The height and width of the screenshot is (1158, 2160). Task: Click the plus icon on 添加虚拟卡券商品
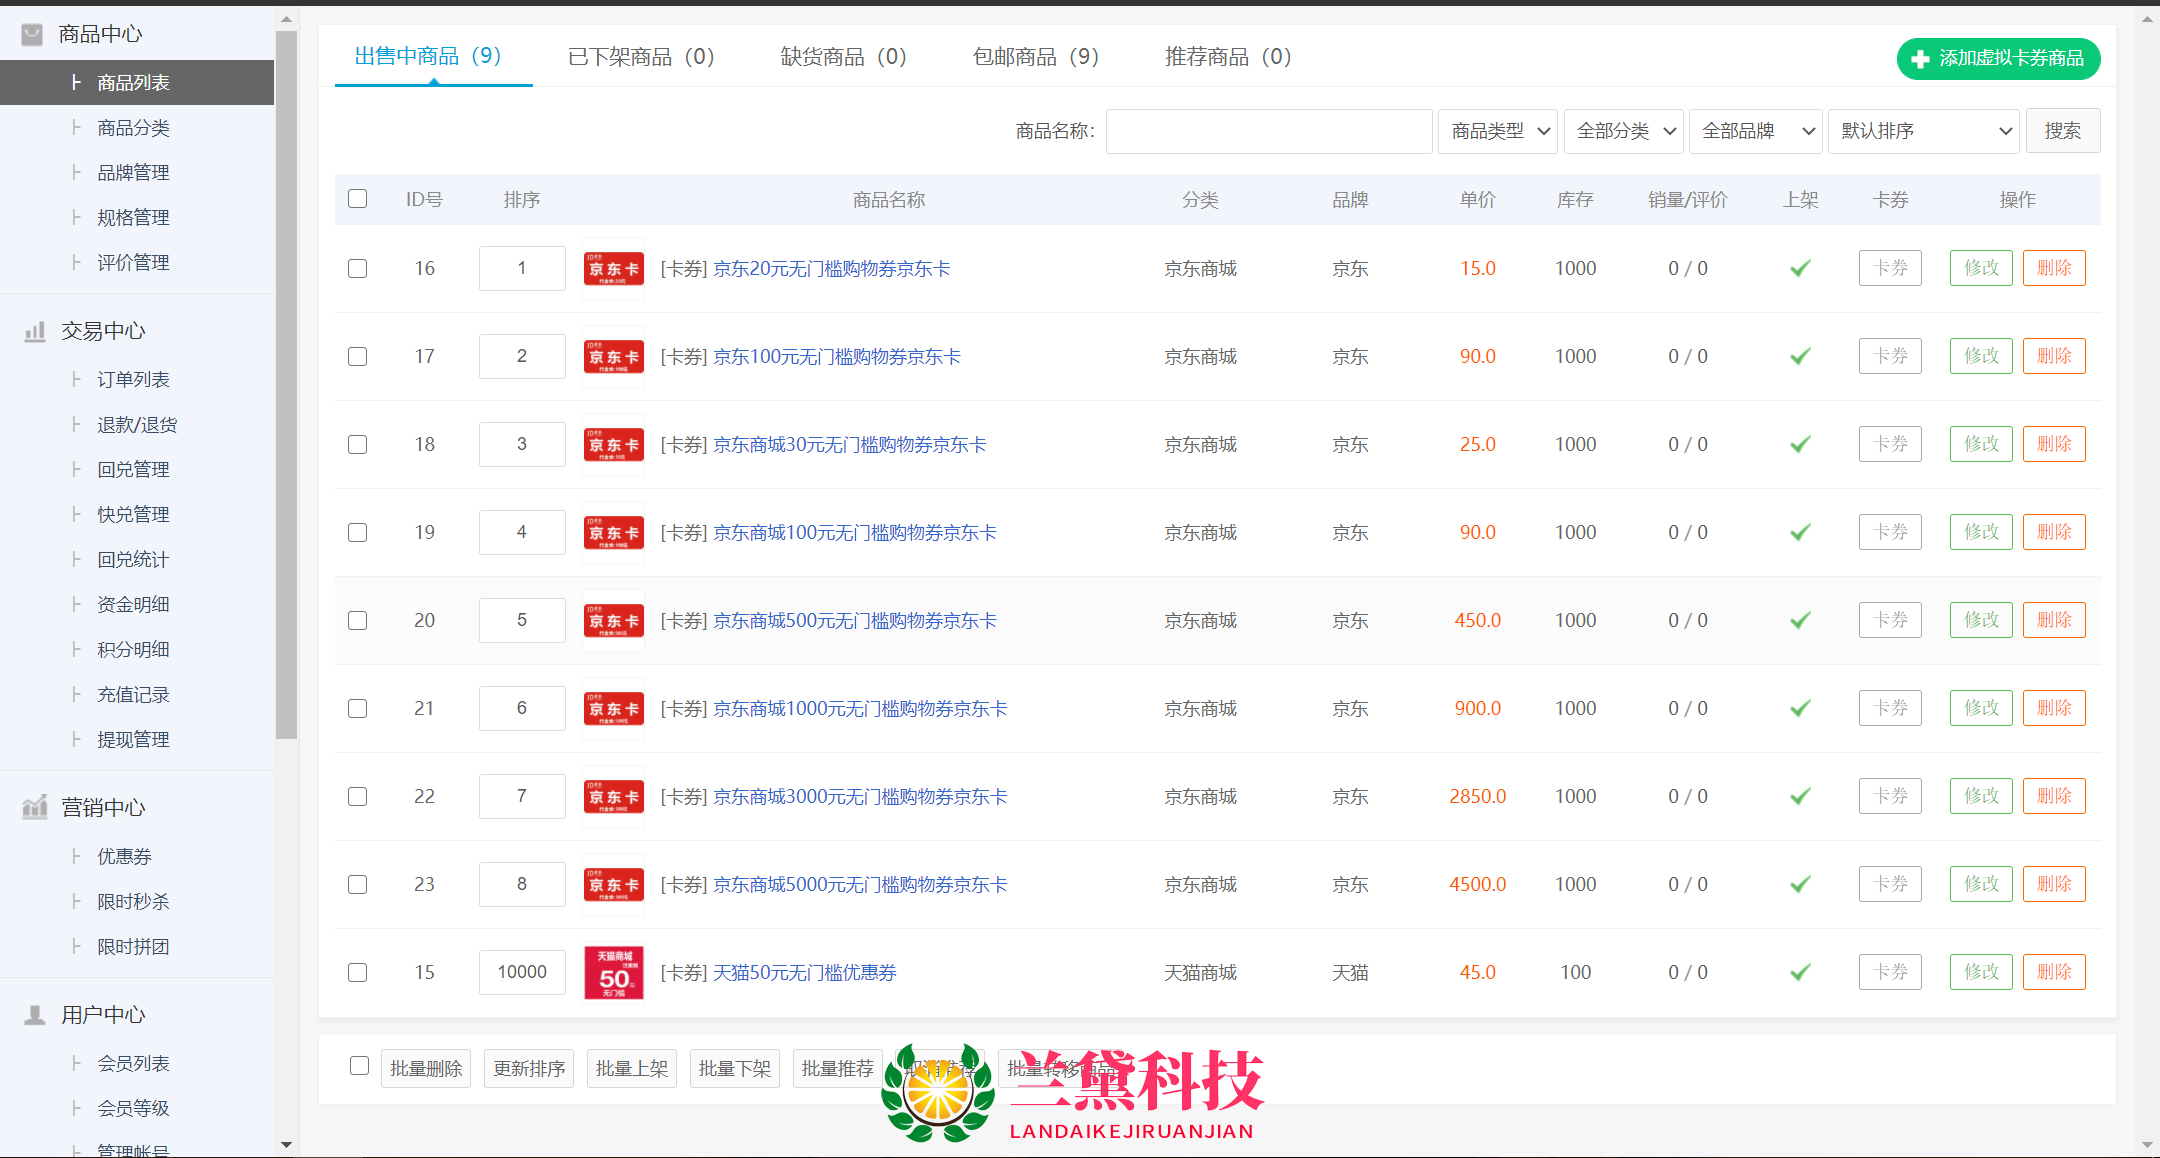[1920, 59]
